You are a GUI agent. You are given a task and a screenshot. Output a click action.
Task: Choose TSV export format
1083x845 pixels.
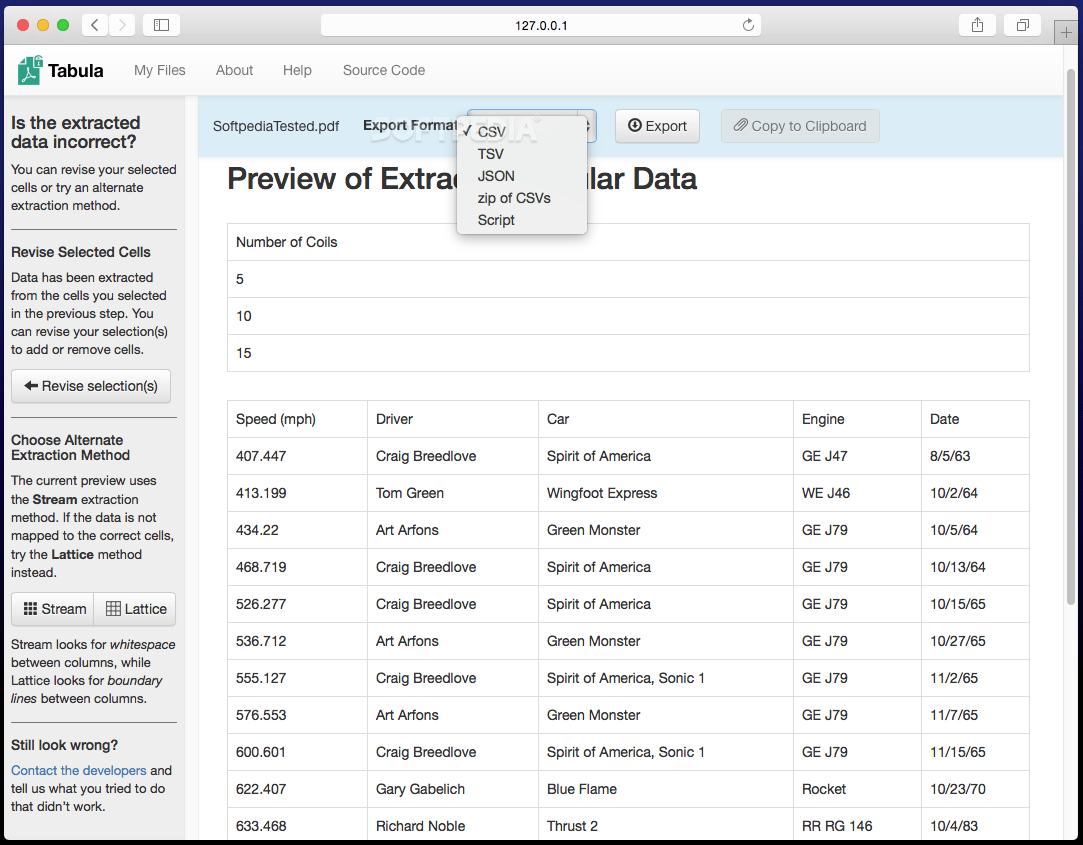tap(521, 154)
